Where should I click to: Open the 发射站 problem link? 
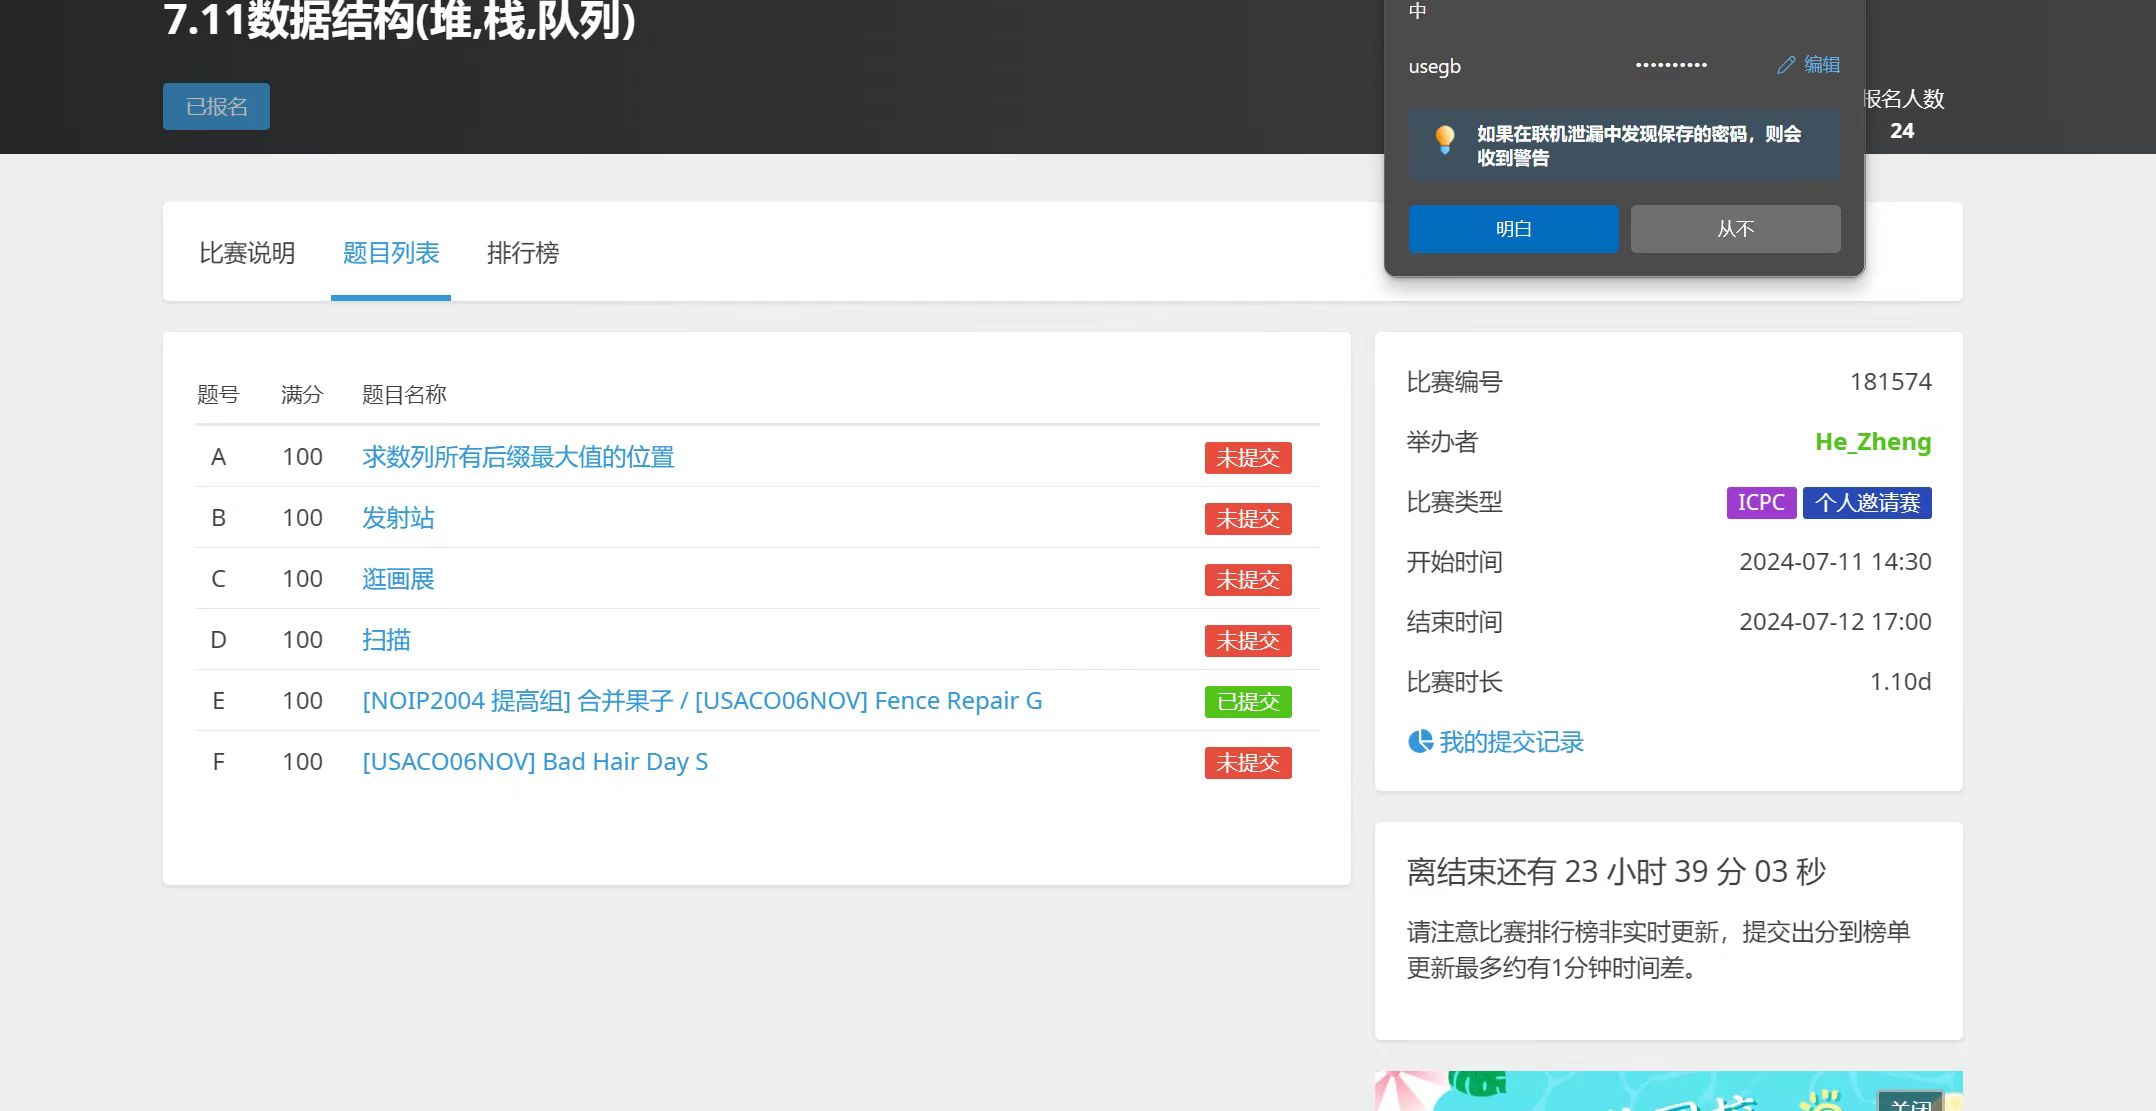(x=398, y=518)
